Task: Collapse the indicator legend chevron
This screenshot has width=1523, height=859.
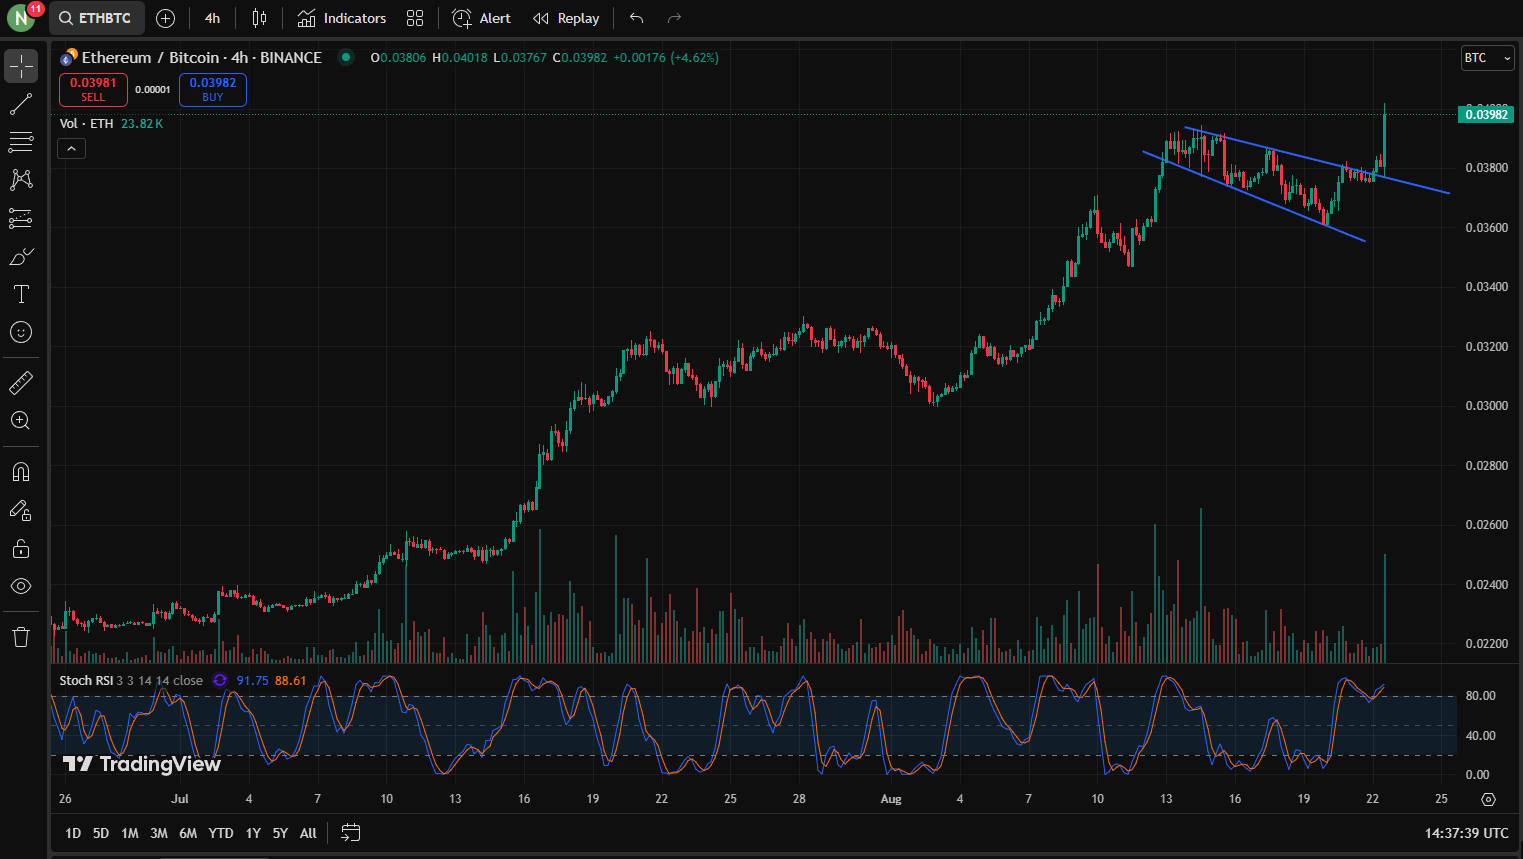Action: pyautogui.click(x=71, y=149)
